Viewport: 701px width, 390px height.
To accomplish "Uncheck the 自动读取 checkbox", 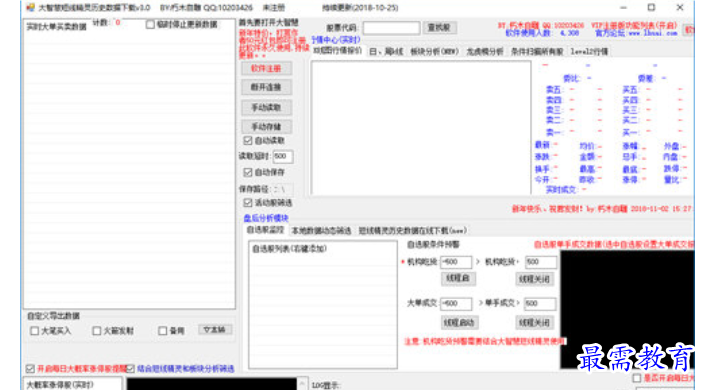I will coord(248,140).
